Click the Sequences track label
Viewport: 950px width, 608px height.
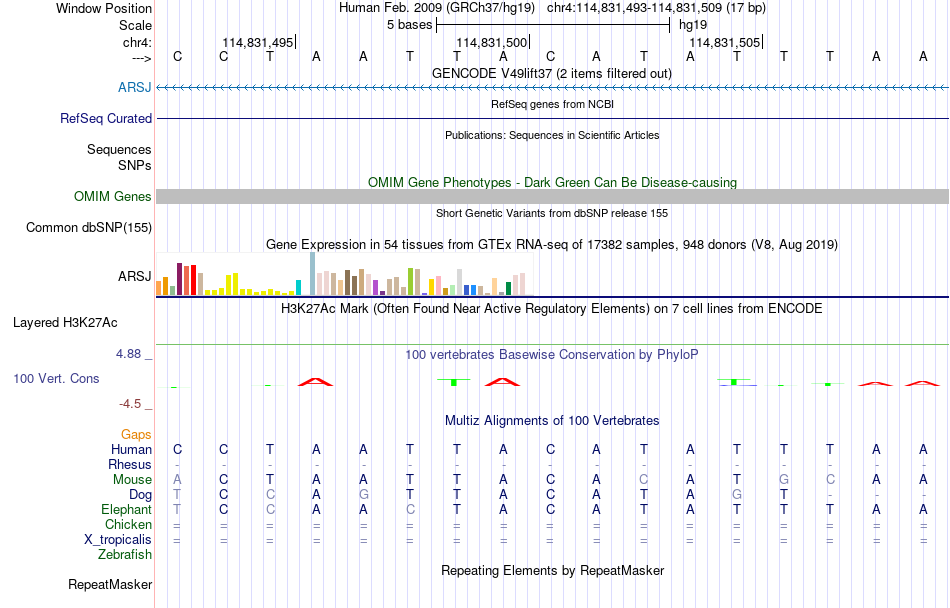[119, 149]
